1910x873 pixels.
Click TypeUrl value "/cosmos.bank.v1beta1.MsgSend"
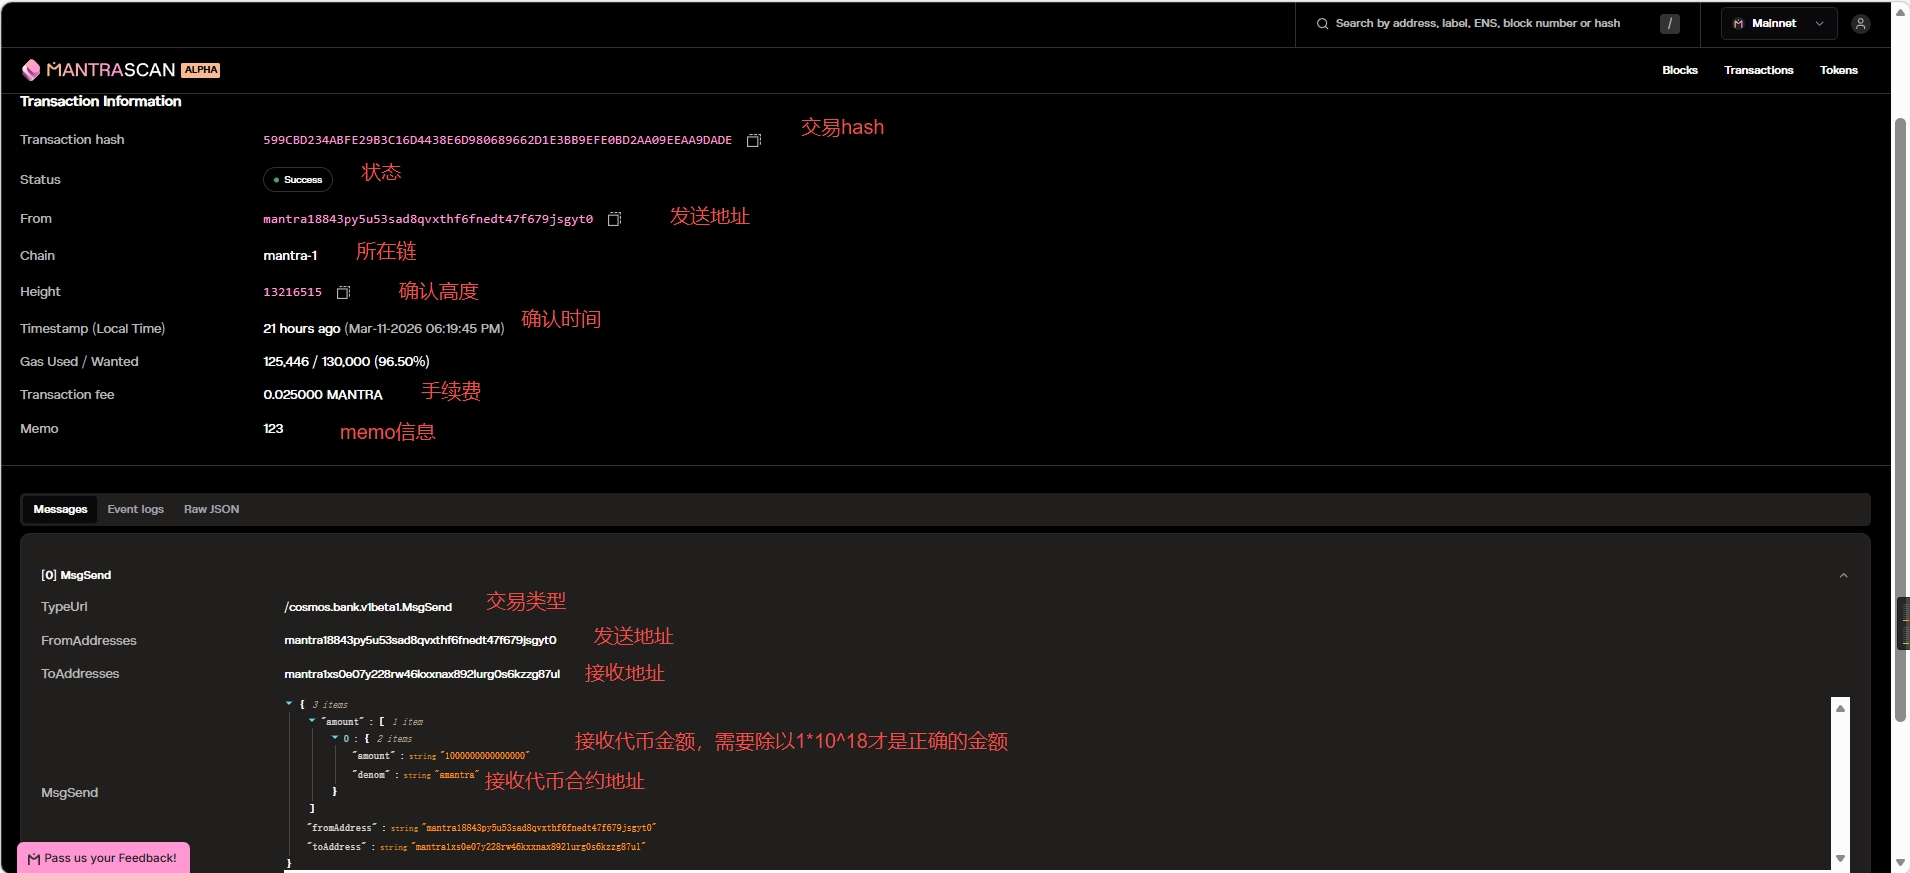368,607
